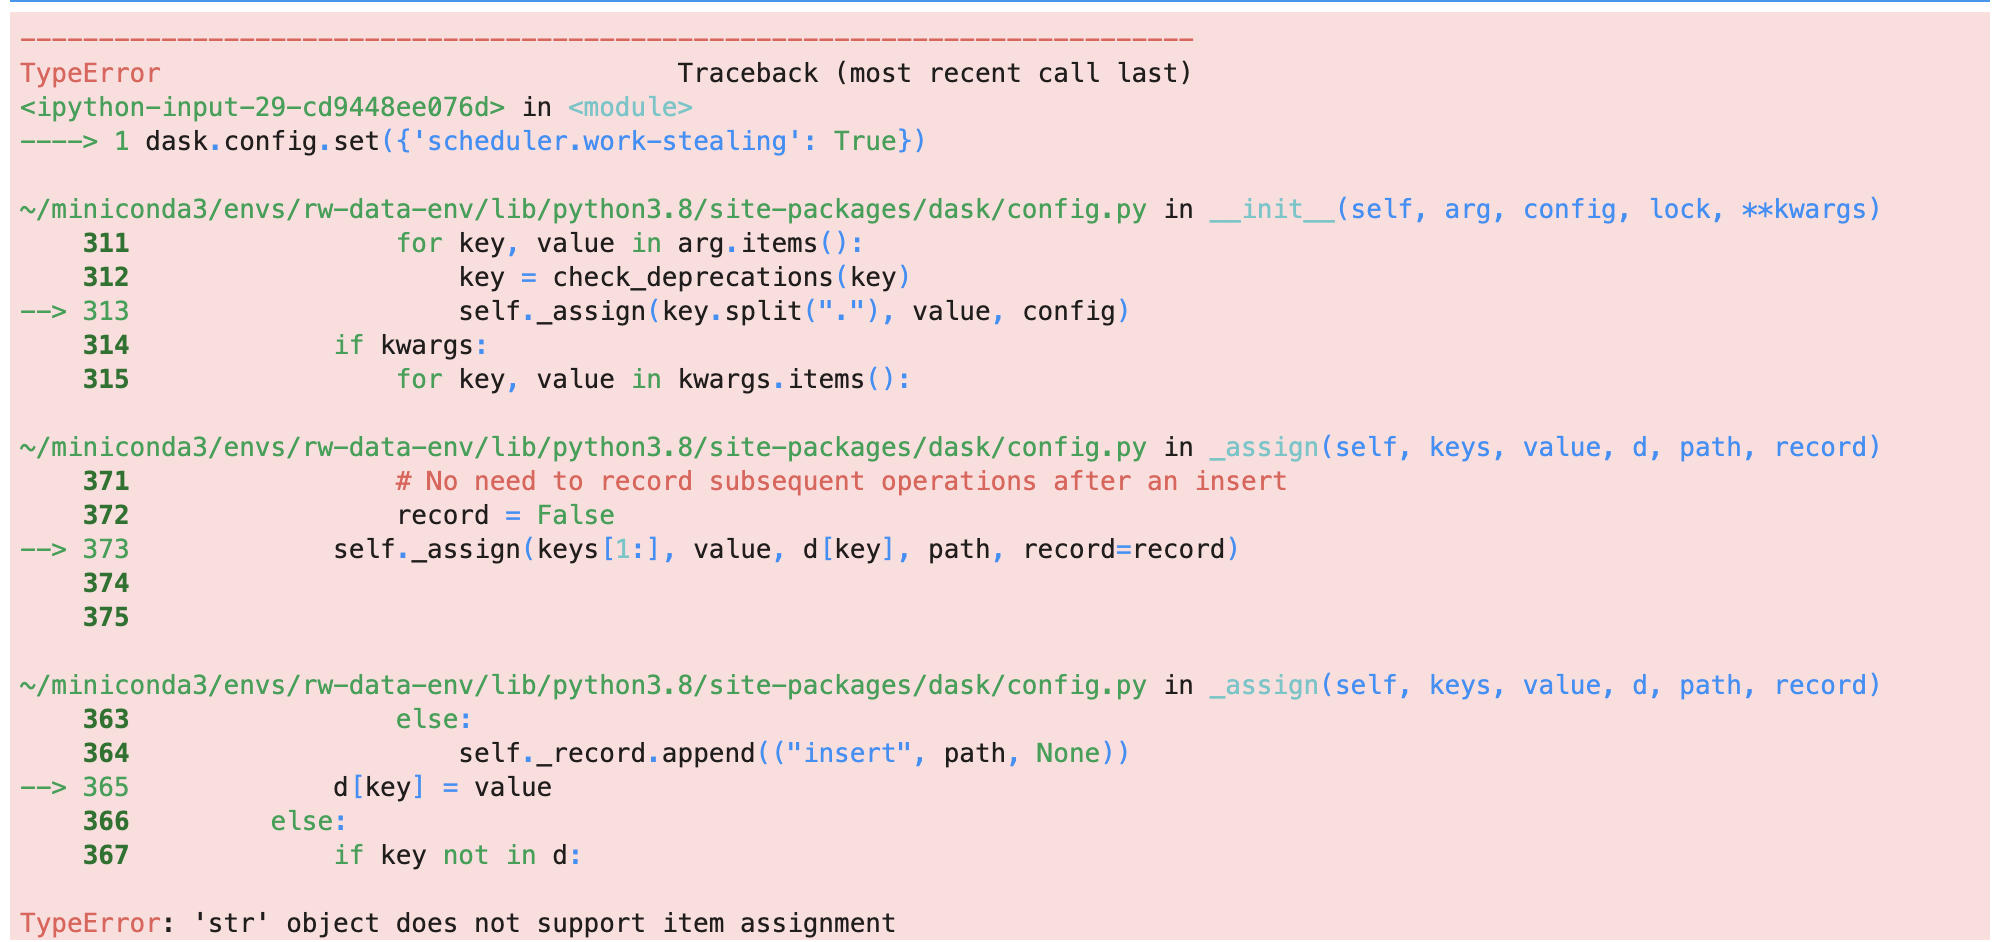
Task: Click the config.py path before __init__
Action: coord(583,209)
